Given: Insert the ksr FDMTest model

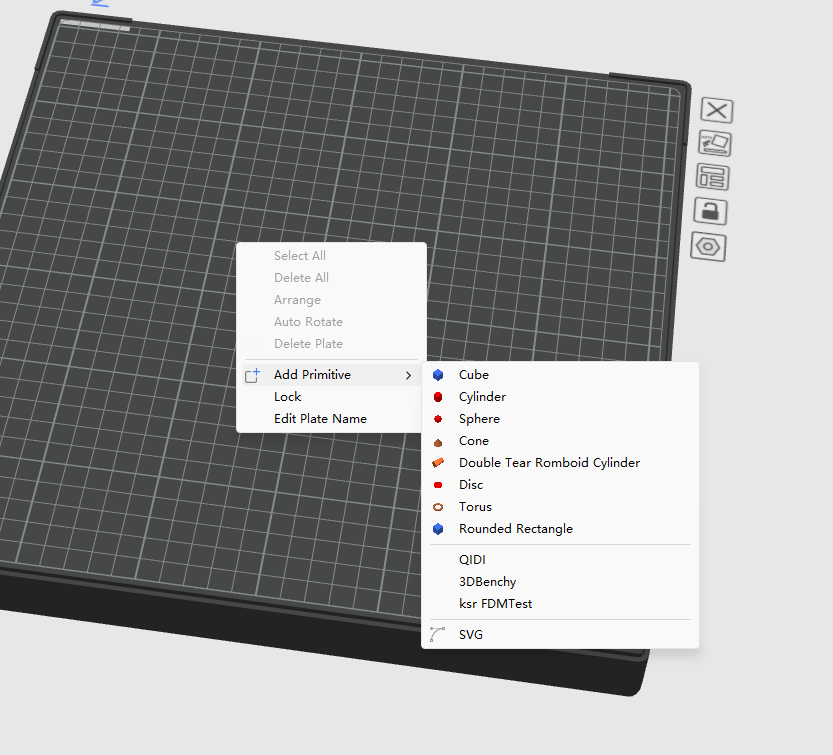Looking at the screenshot, I should (560, 604).
